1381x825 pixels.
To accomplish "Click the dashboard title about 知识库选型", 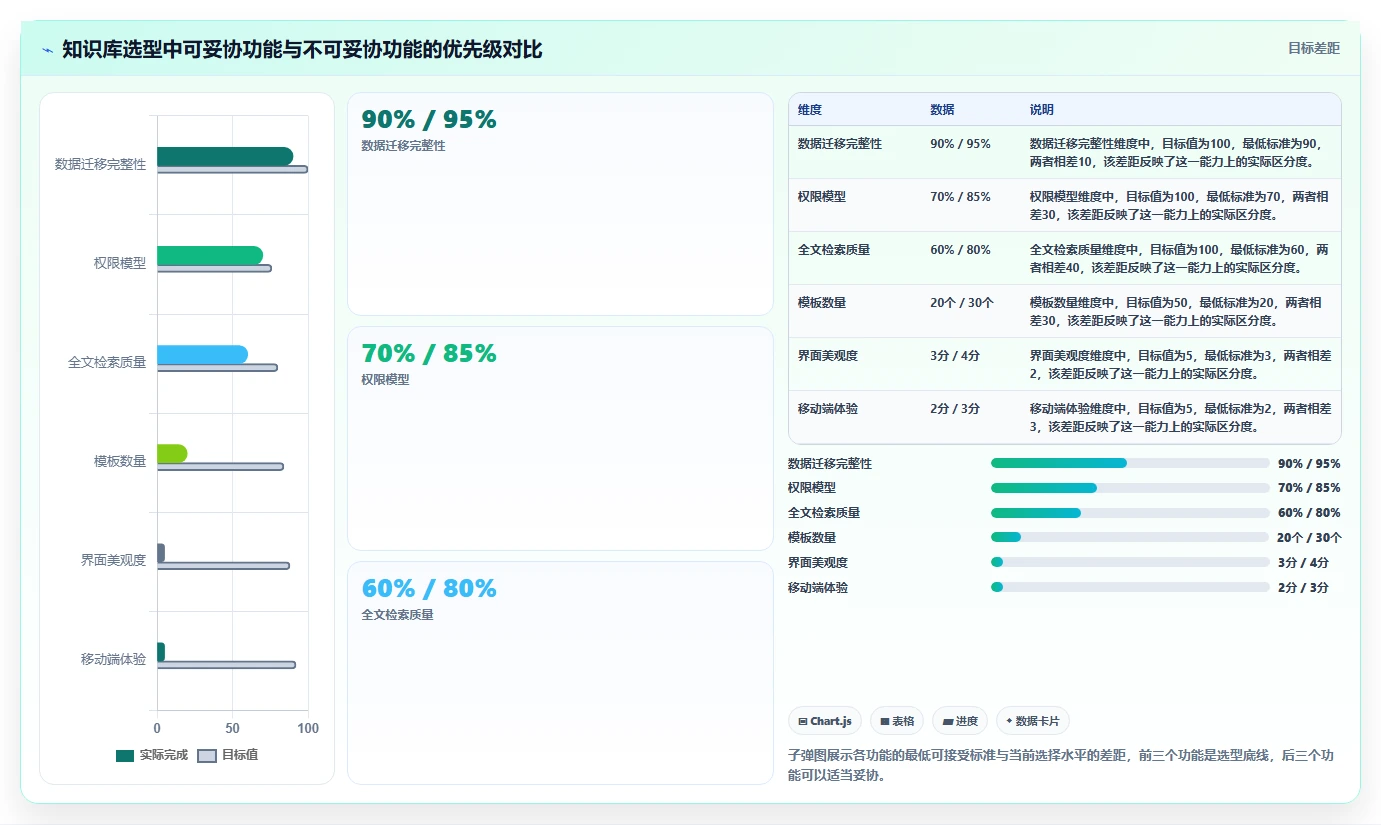I will click(x=302, y=50).
